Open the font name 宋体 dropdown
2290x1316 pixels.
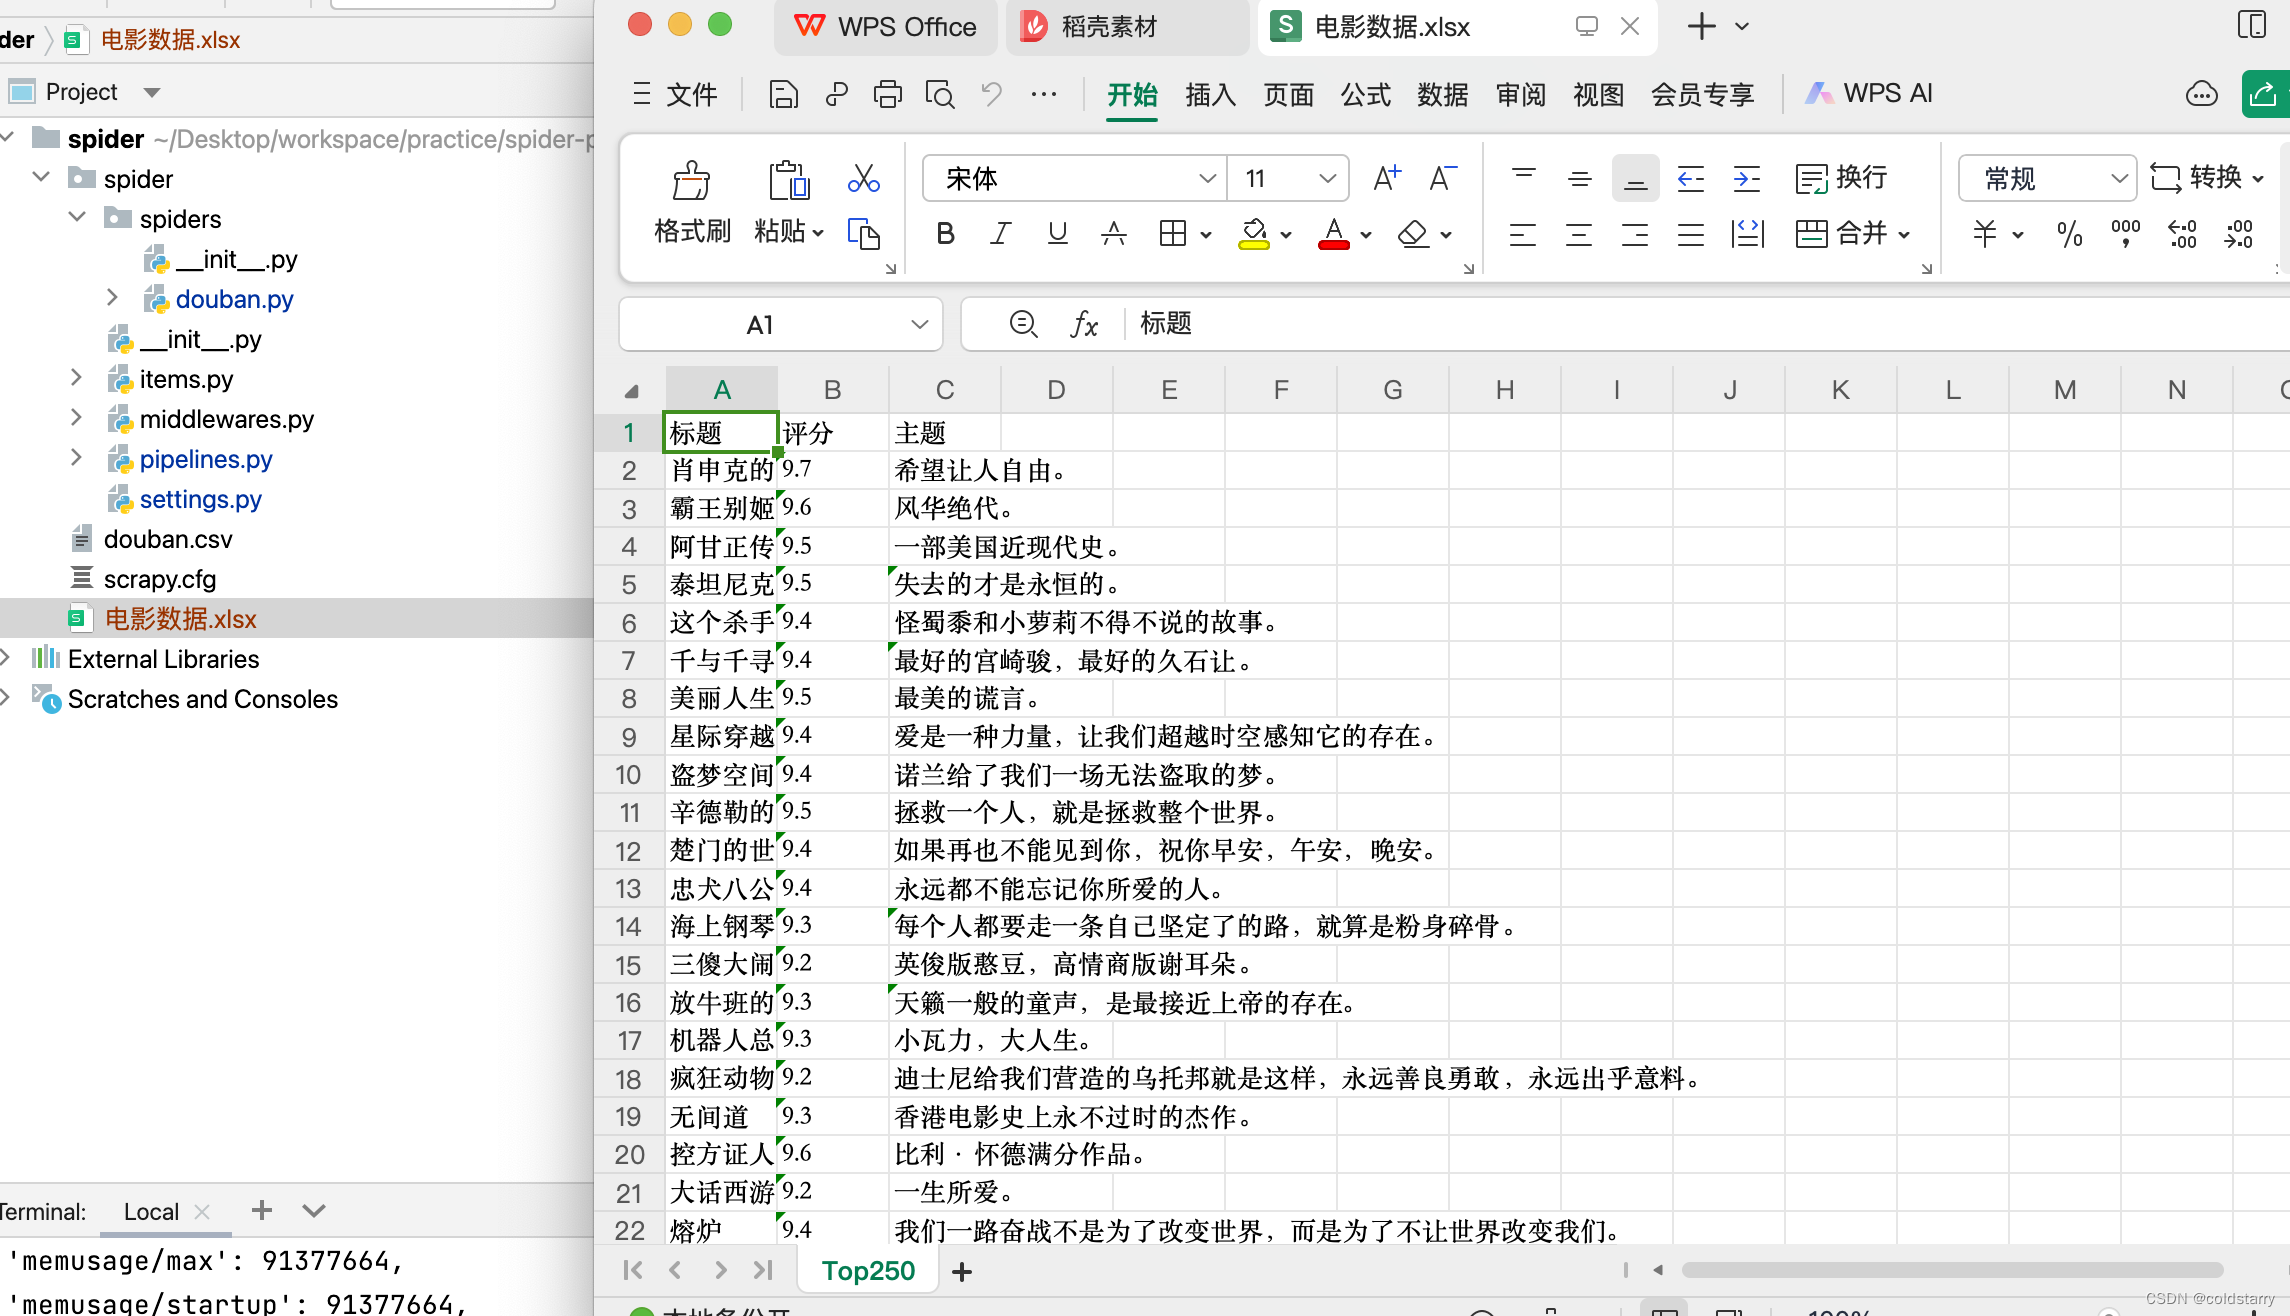coord(1207,179)
